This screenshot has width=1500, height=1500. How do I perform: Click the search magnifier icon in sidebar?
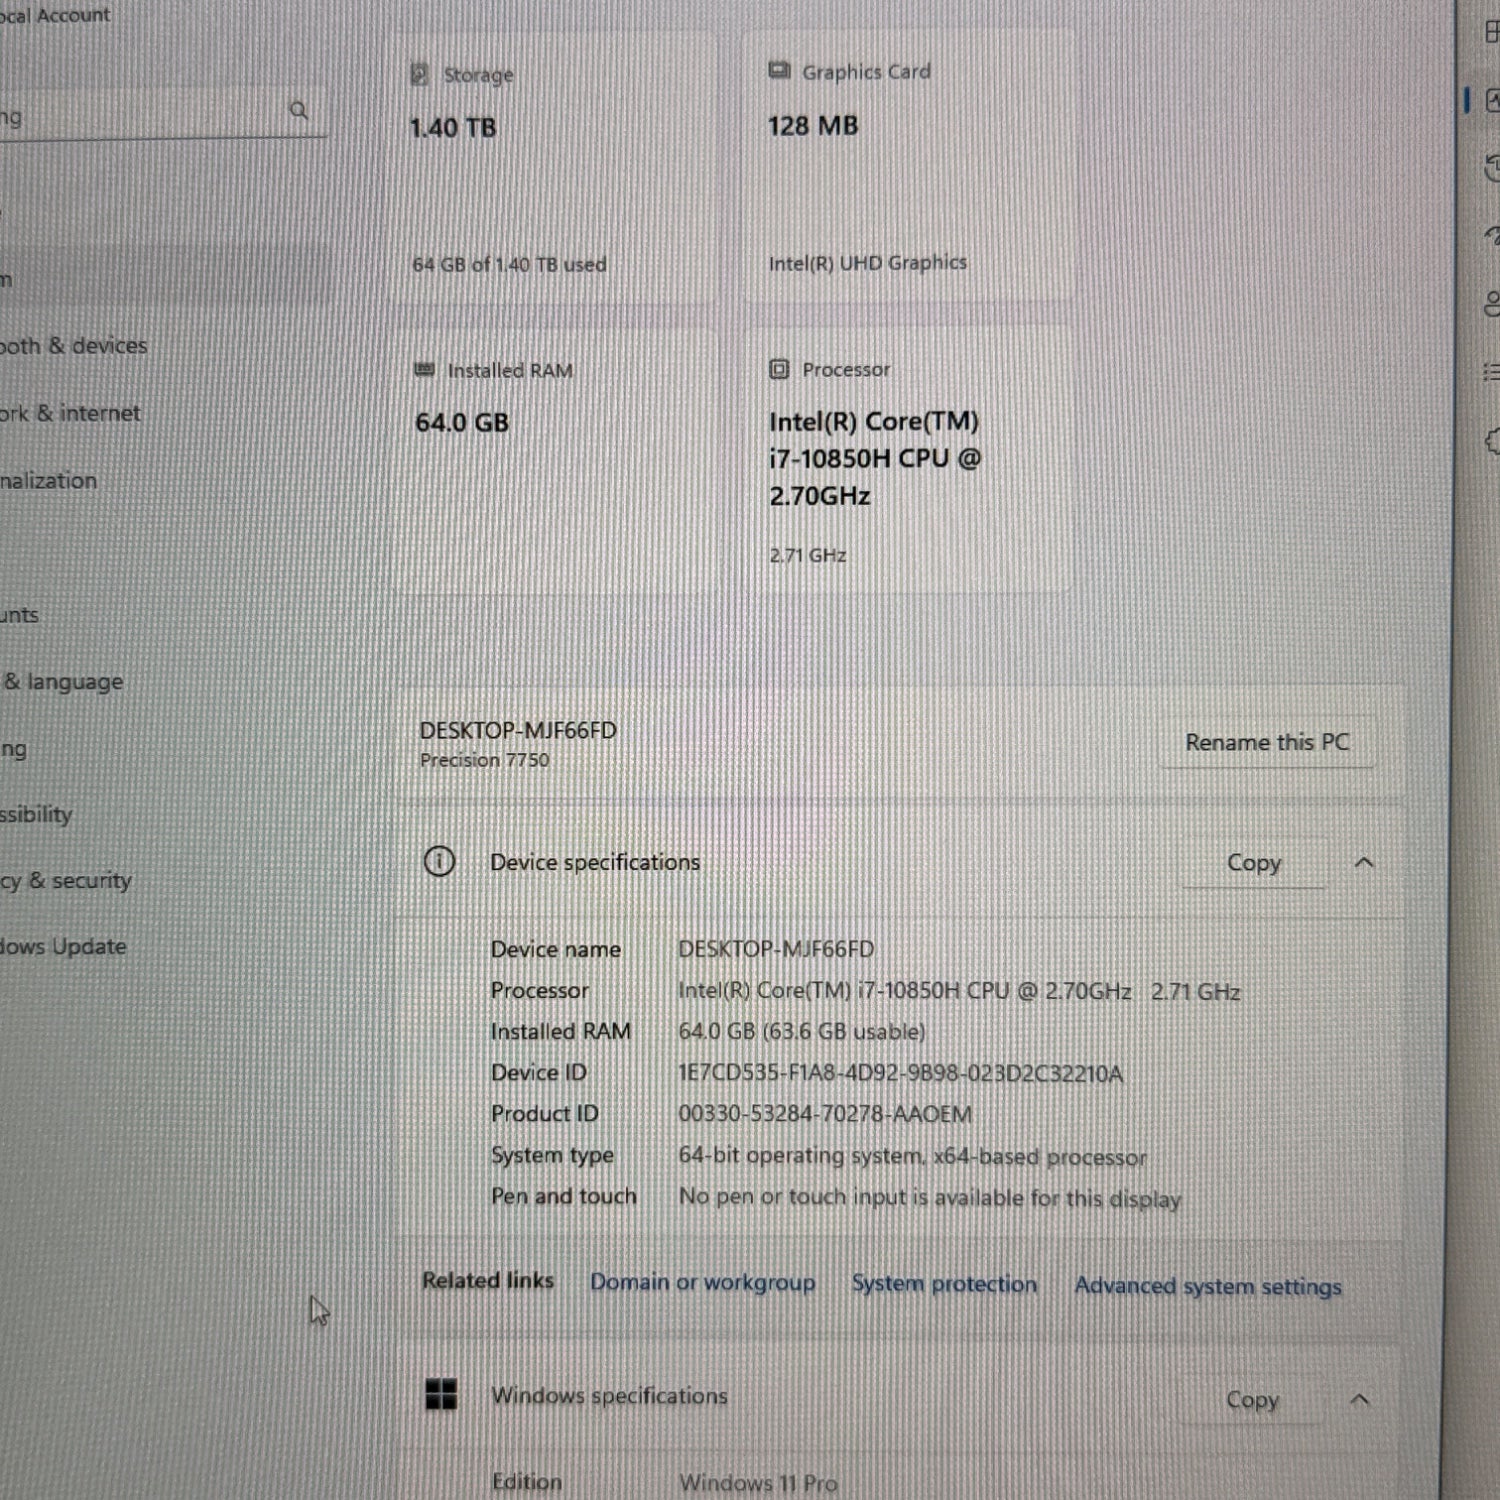coord(298,110)
